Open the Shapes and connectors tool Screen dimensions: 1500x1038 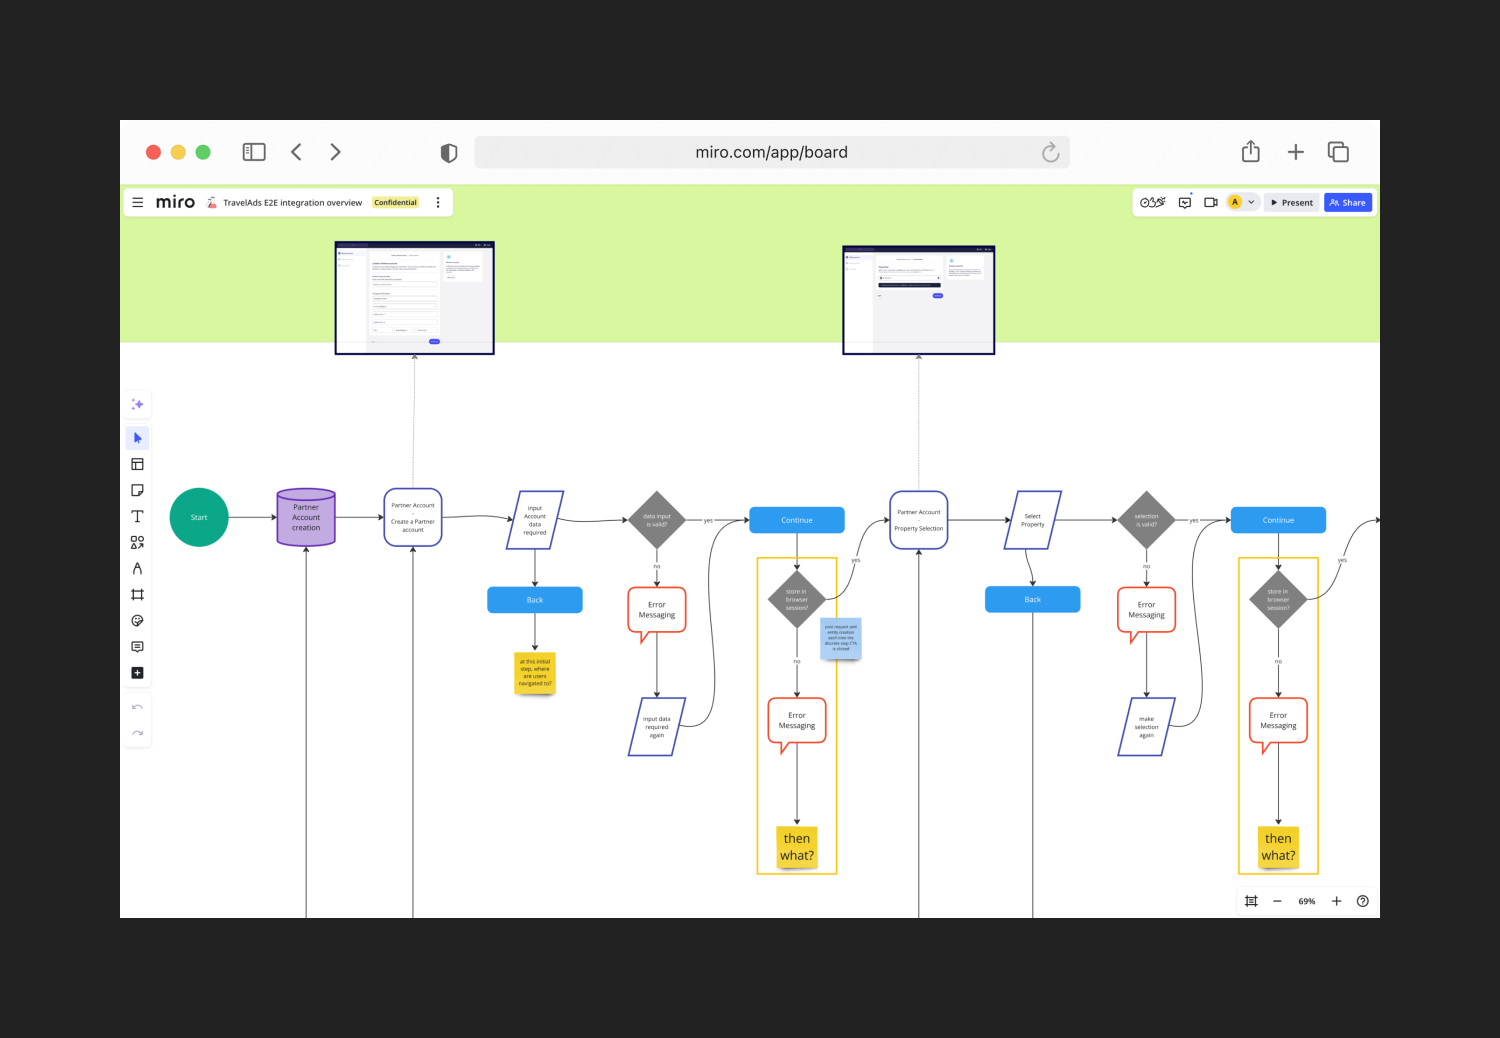(137, 542)
